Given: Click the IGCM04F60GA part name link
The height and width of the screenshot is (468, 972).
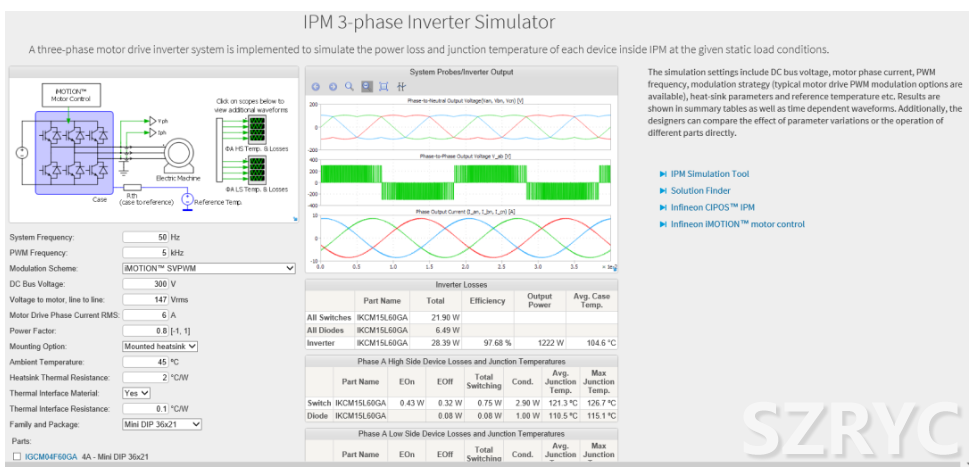Looking at the screenshot, I should coord(51,456).
